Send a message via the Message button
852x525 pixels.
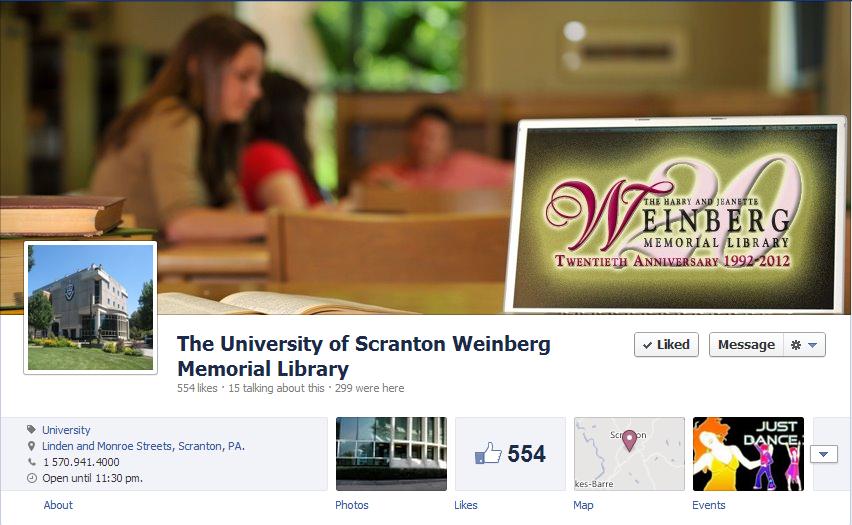[746, 345]
